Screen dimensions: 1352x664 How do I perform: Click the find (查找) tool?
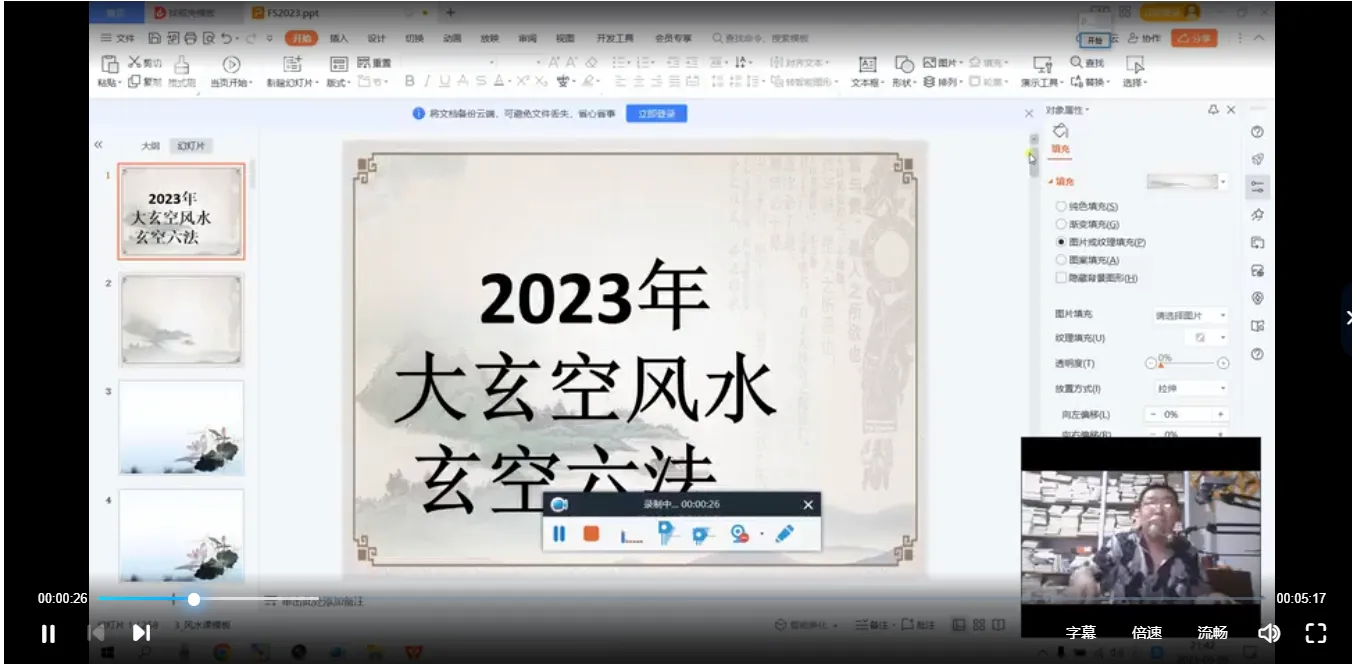(x=1089, y=62)
